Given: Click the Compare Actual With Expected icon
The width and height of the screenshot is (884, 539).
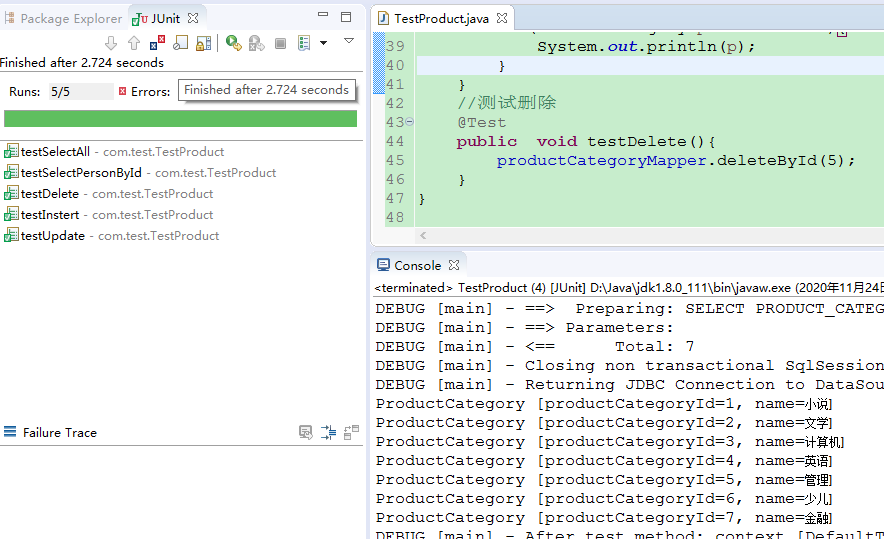Looking at the screenshot, I should tap(351, 432).
